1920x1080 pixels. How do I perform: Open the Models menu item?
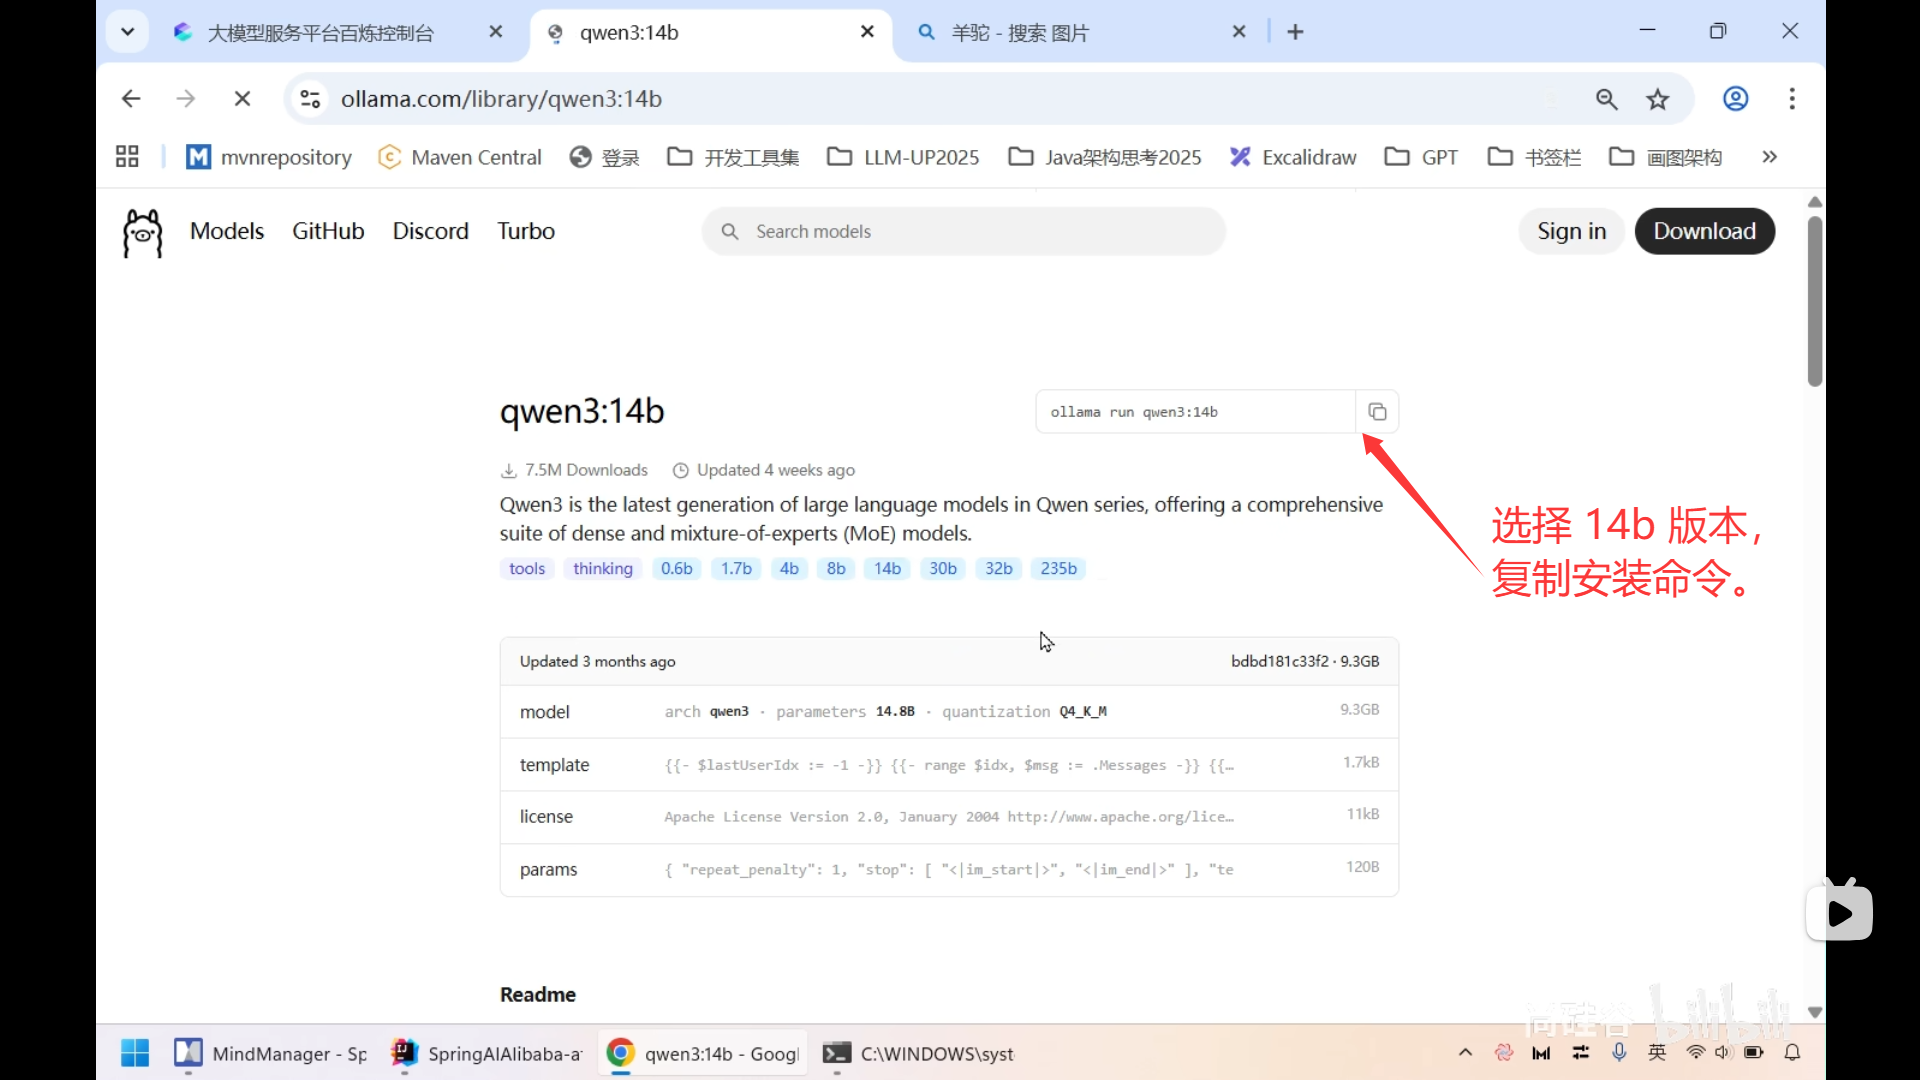point(227,231)
